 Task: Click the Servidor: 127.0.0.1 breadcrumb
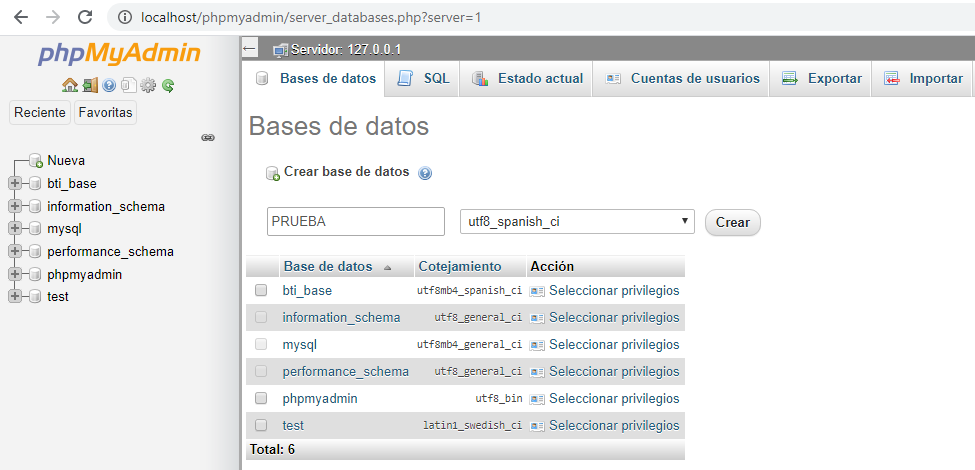tap(346, 49)
